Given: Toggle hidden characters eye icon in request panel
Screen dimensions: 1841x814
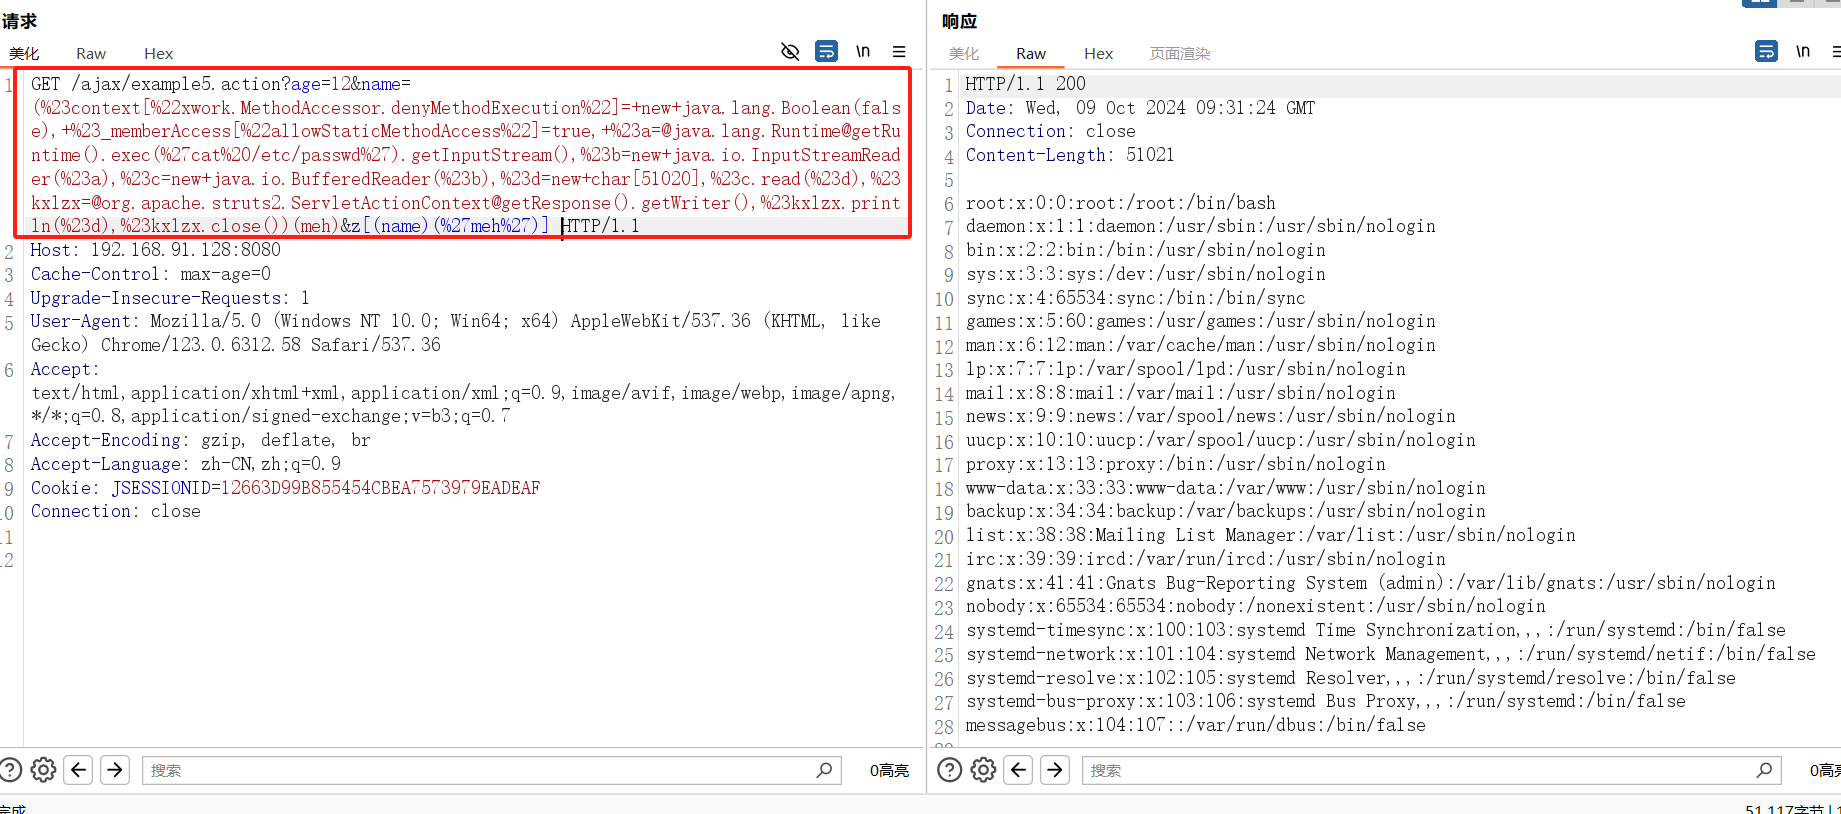Looking at the screenshot, I should click(790, 51).
